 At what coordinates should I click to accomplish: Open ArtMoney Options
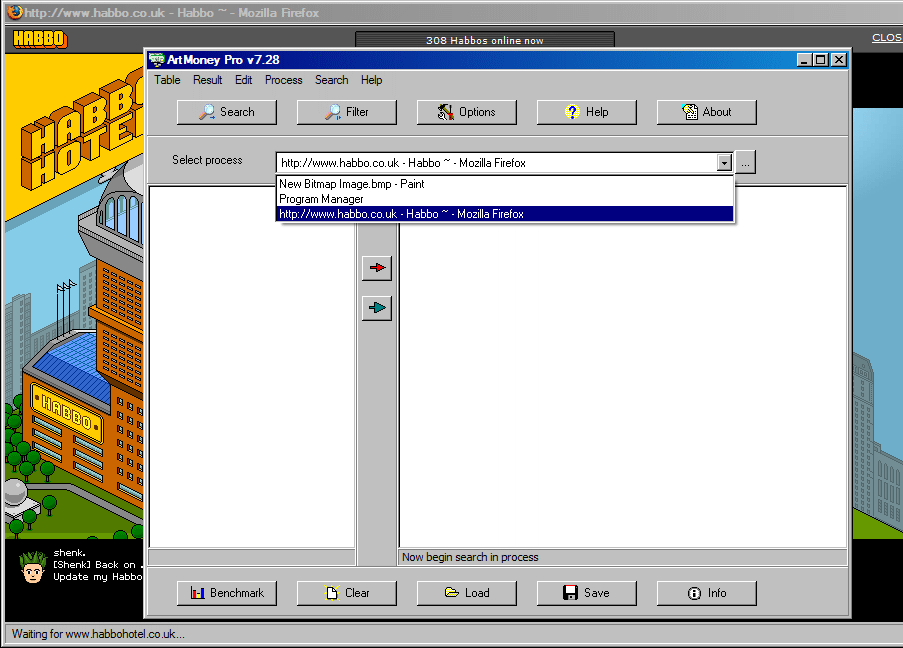point(466,112)
